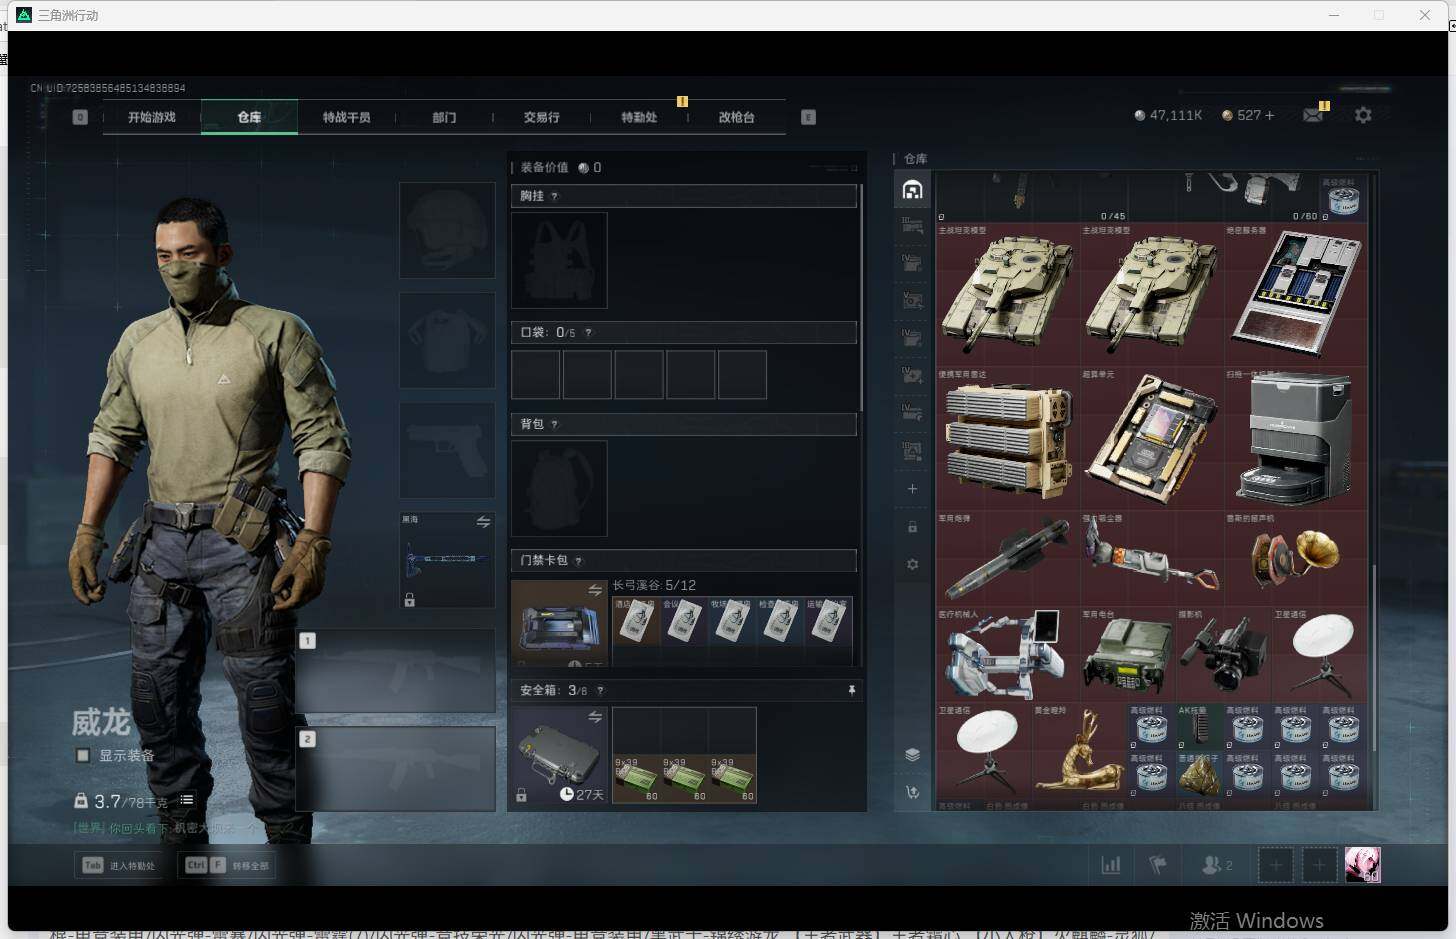Click swap icon on the safe box

pos(595,717)
